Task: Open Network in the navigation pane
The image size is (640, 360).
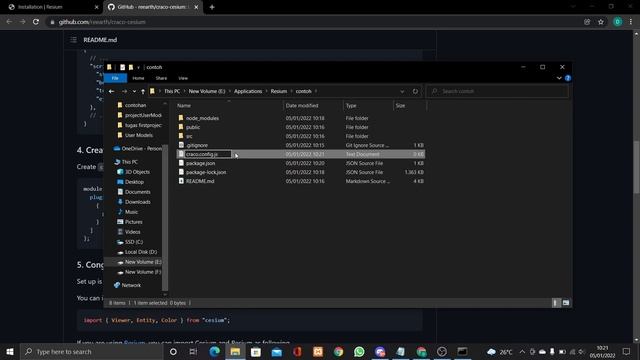Action: pyautogui.click(x=131, y=285)
